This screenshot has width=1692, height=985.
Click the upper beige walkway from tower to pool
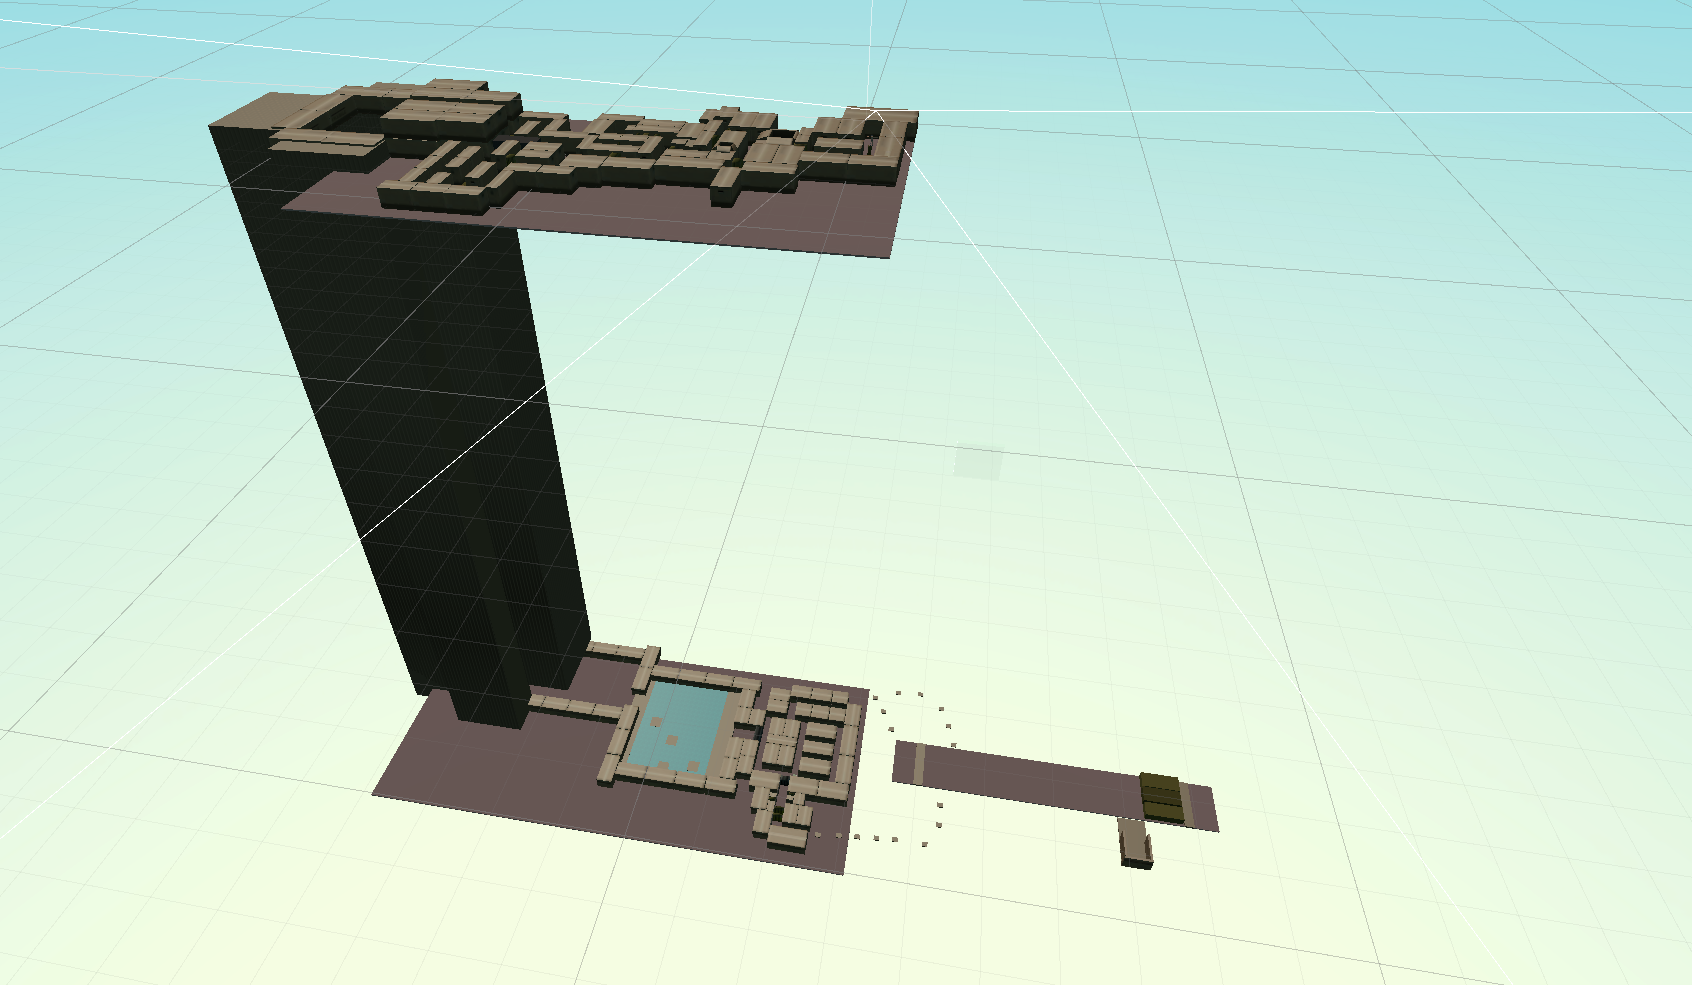point(620,653)
